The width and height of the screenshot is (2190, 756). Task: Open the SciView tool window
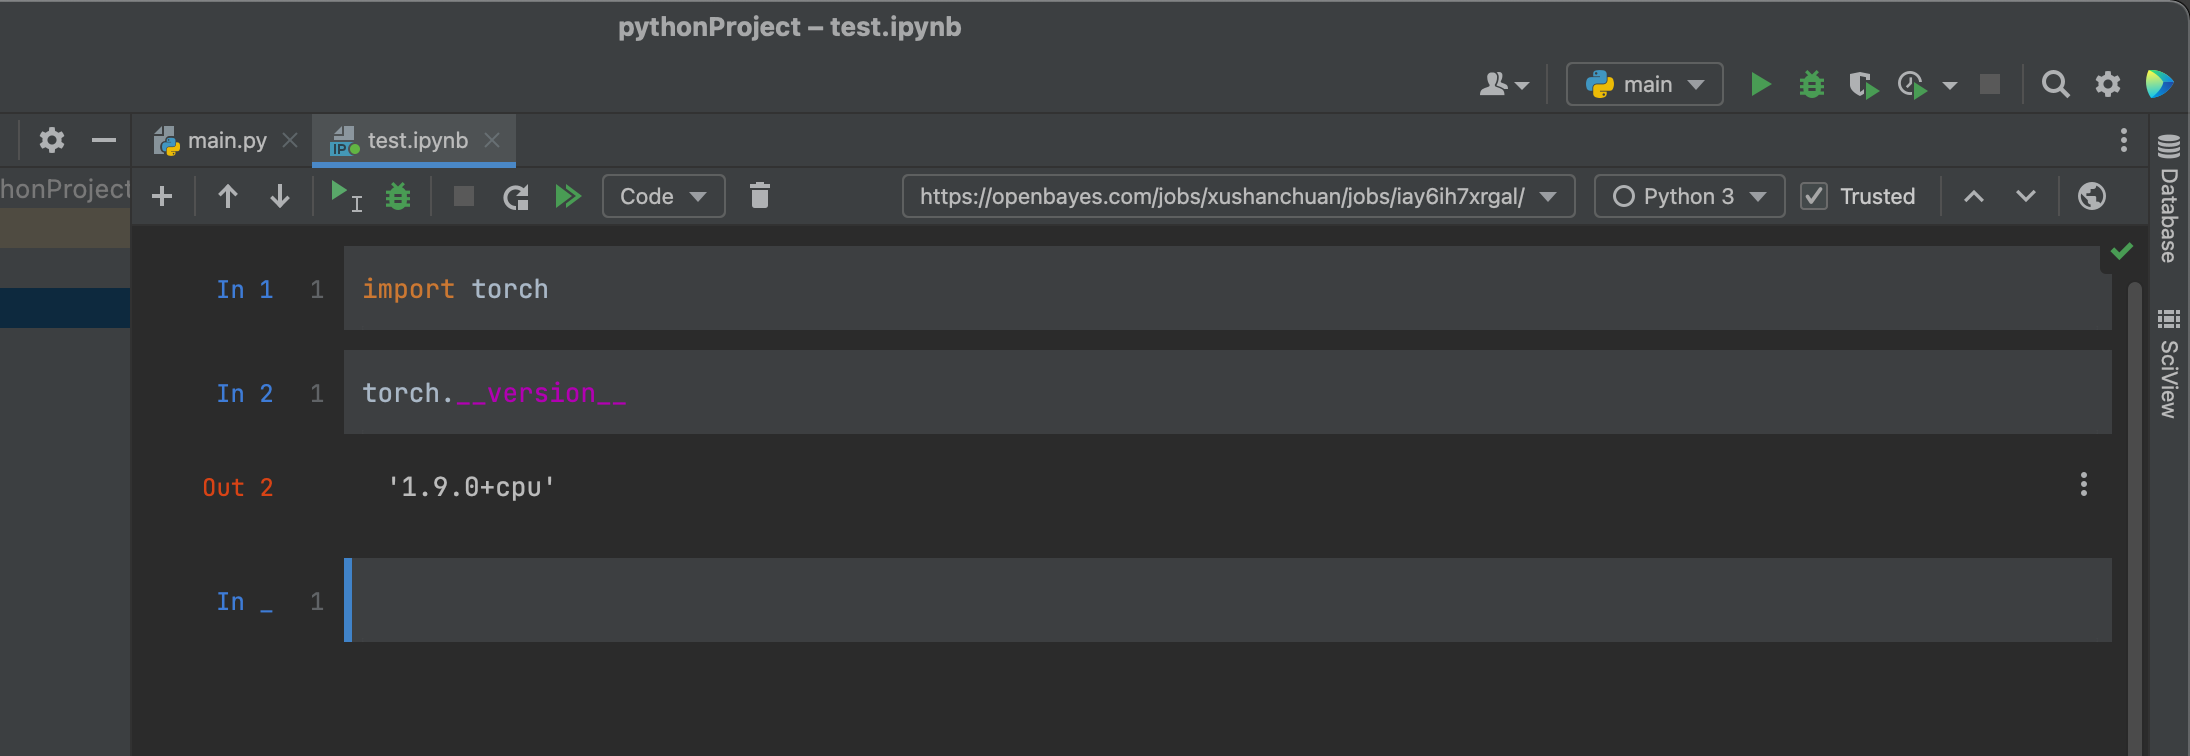pyautogui.click(x=2168, y=364)
